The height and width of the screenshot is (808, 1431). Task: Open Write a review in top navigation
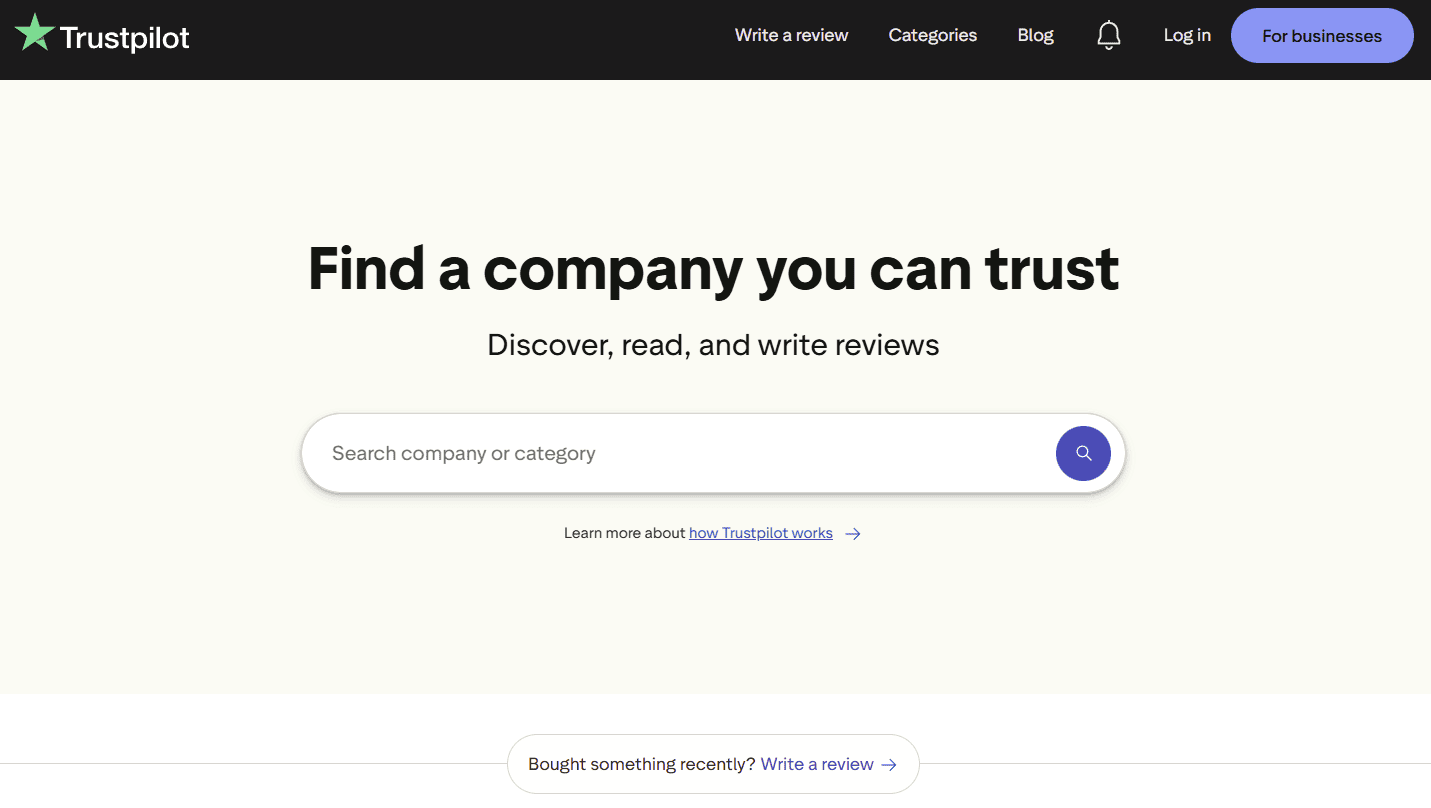(x=791, y=35)
